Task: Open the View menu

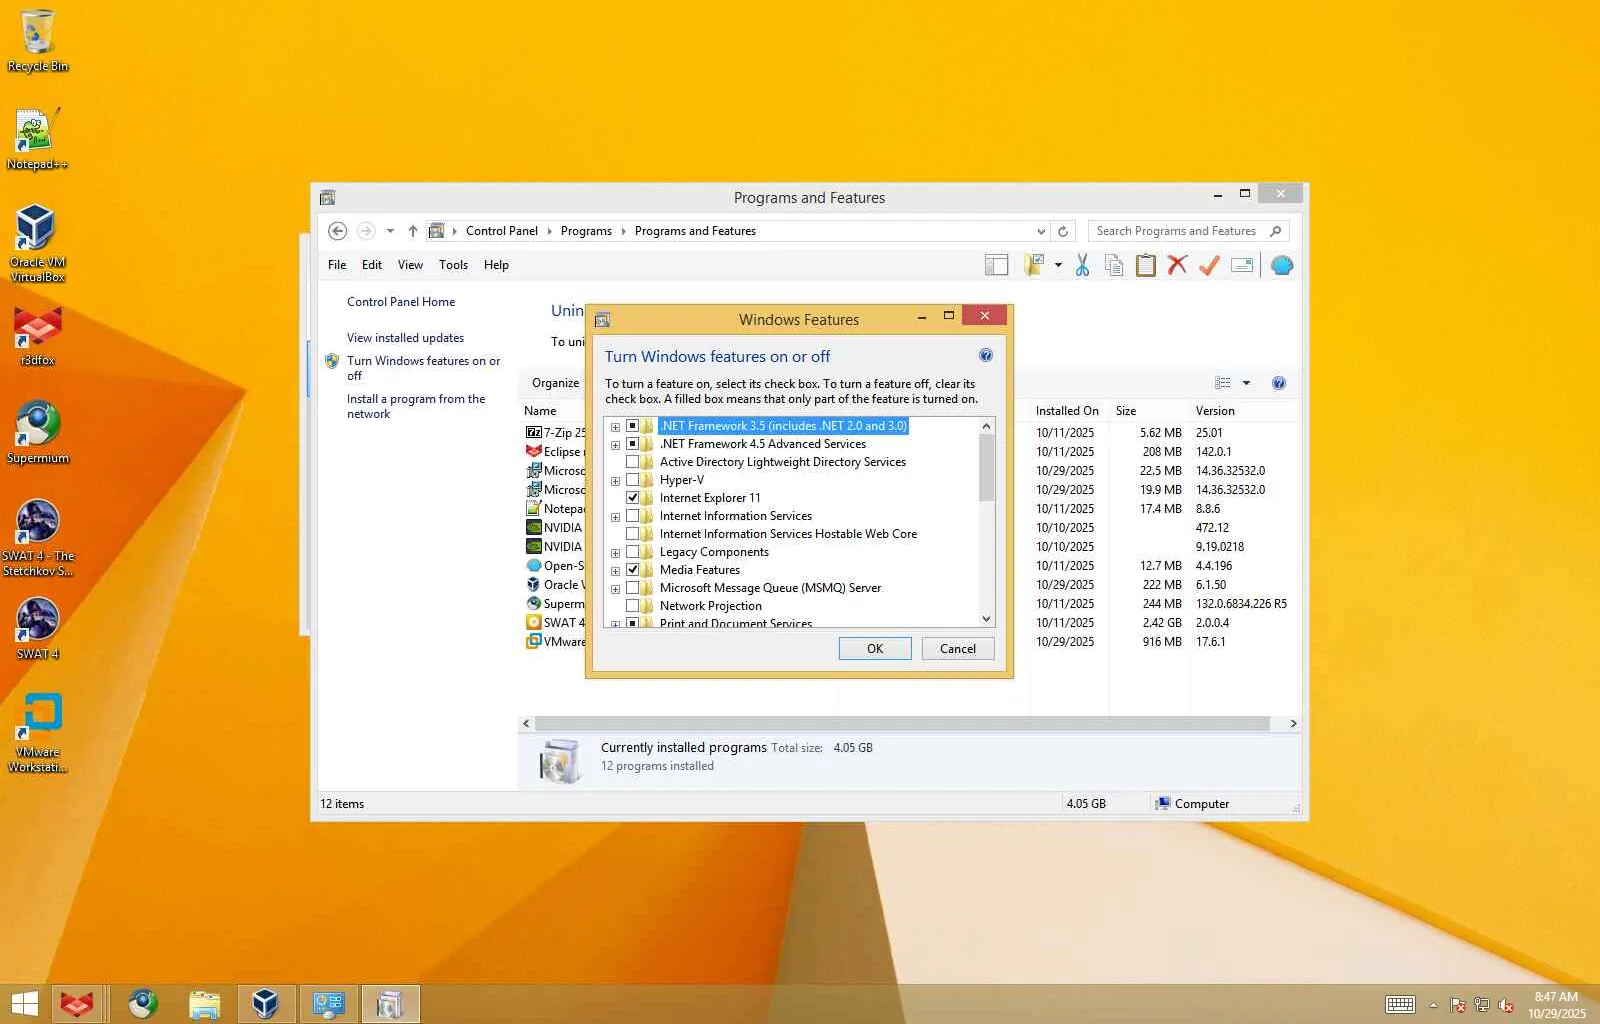Action: click(x=410, y=265)
